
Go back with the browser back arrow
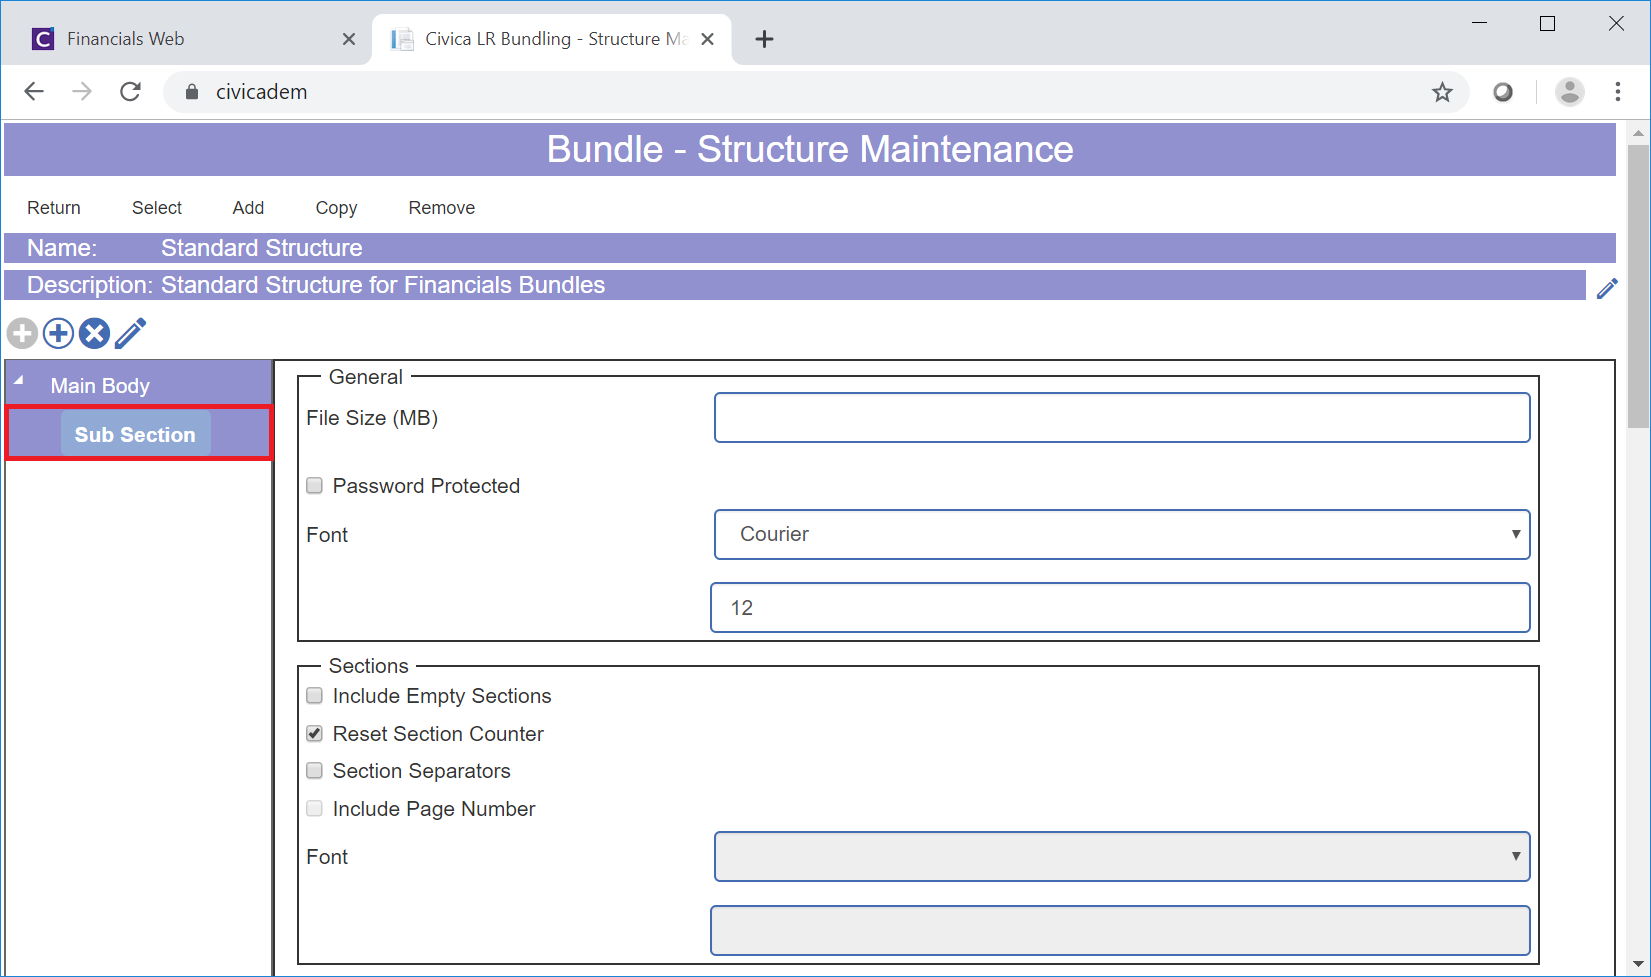click(34, 92)
